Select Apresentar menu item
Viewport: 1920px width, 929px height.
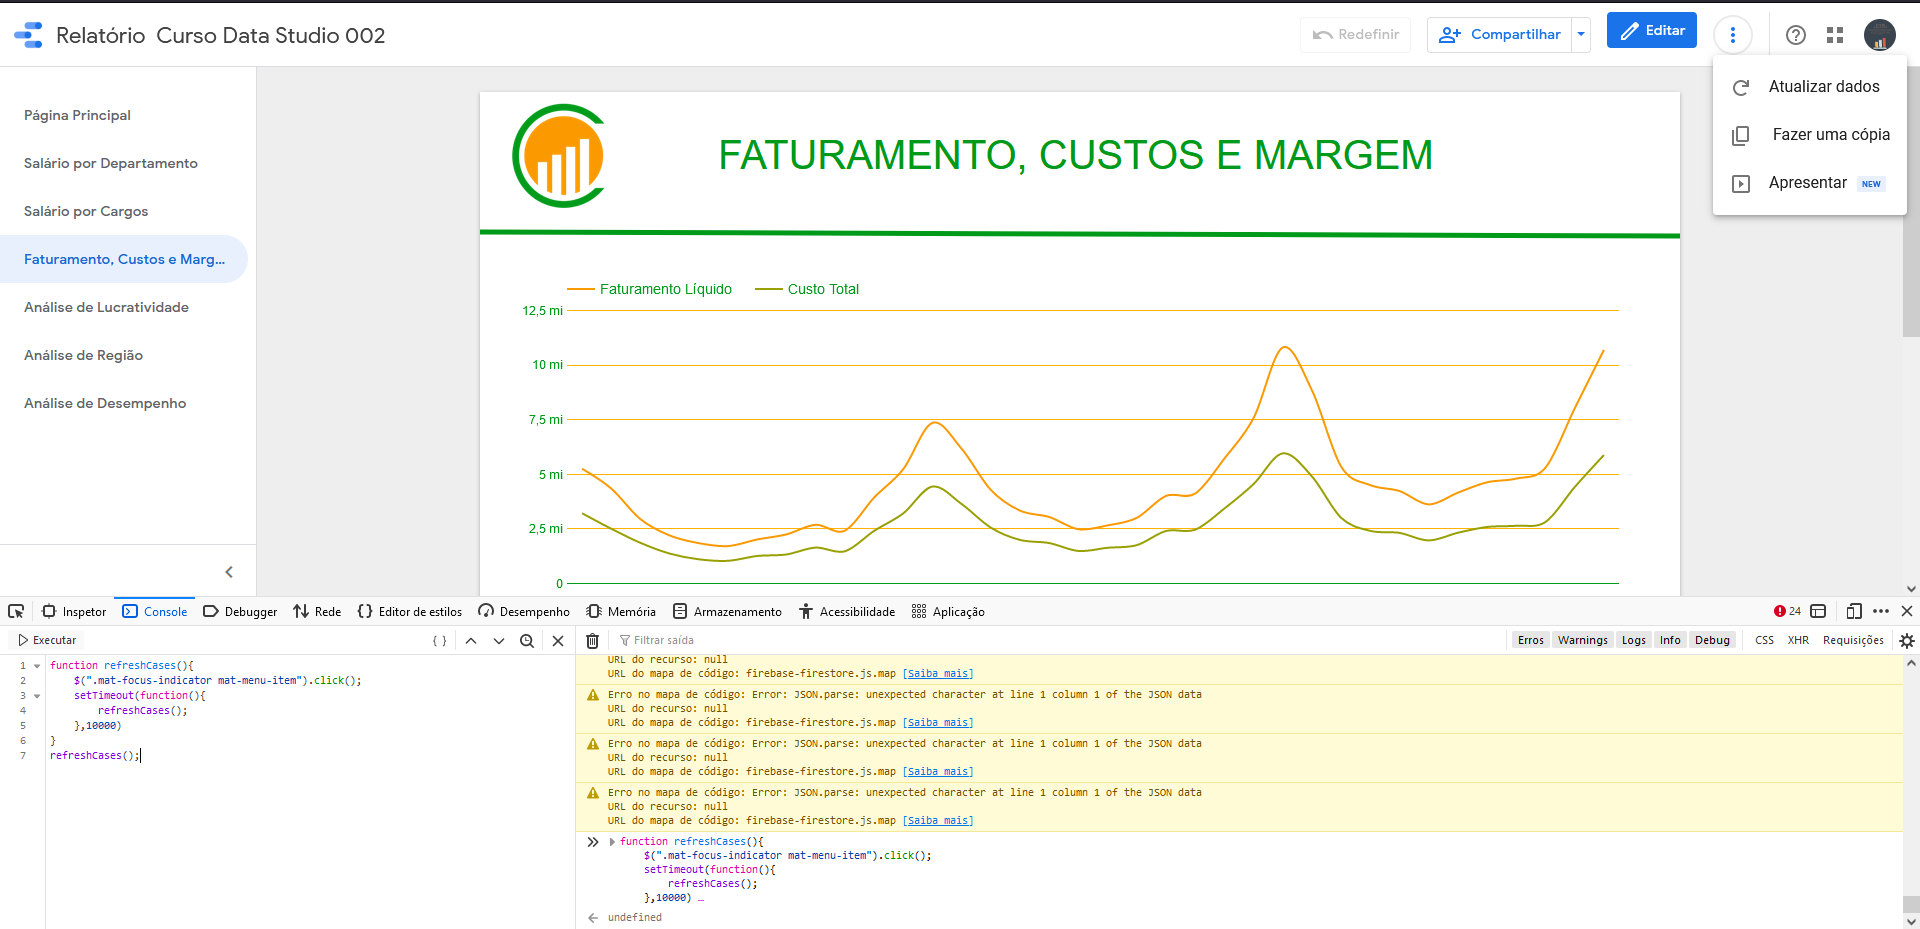pos(1809,183)
